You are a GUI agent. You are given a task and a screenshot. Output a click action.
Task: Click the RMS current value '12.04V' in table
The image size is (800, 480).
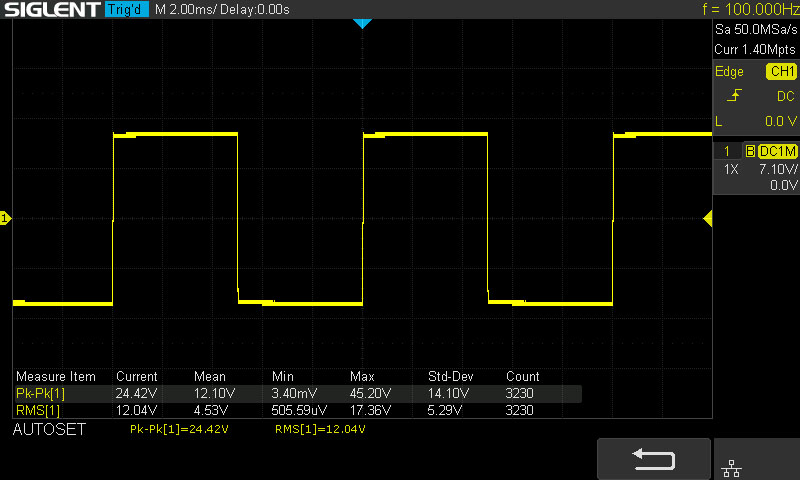coord(136,411)
